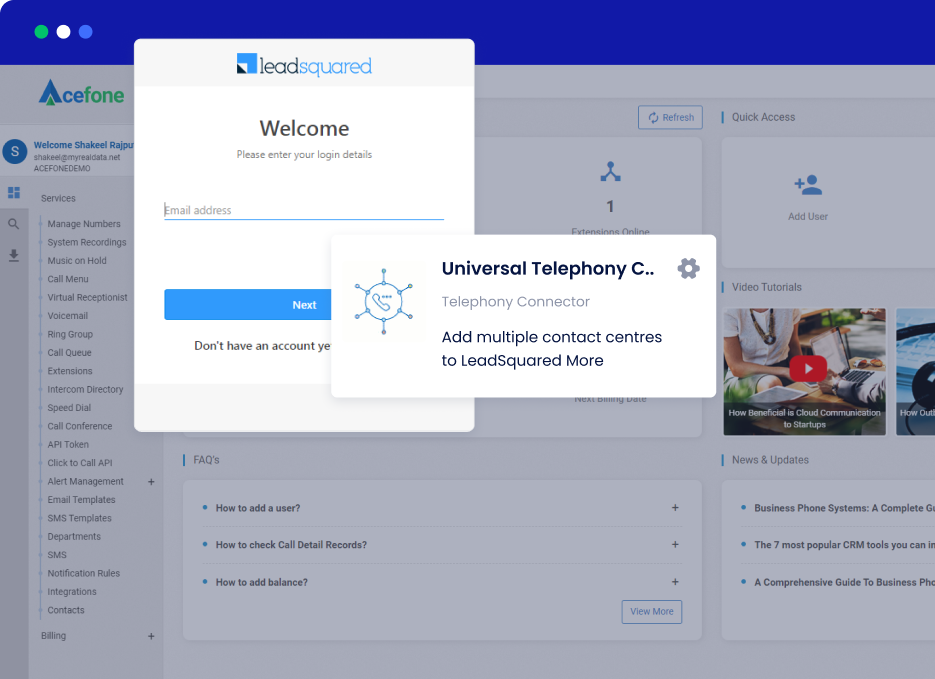
Task: Click the search magnifier icon in sidebar
Action: pyautogui.click(x=14, y=224)
